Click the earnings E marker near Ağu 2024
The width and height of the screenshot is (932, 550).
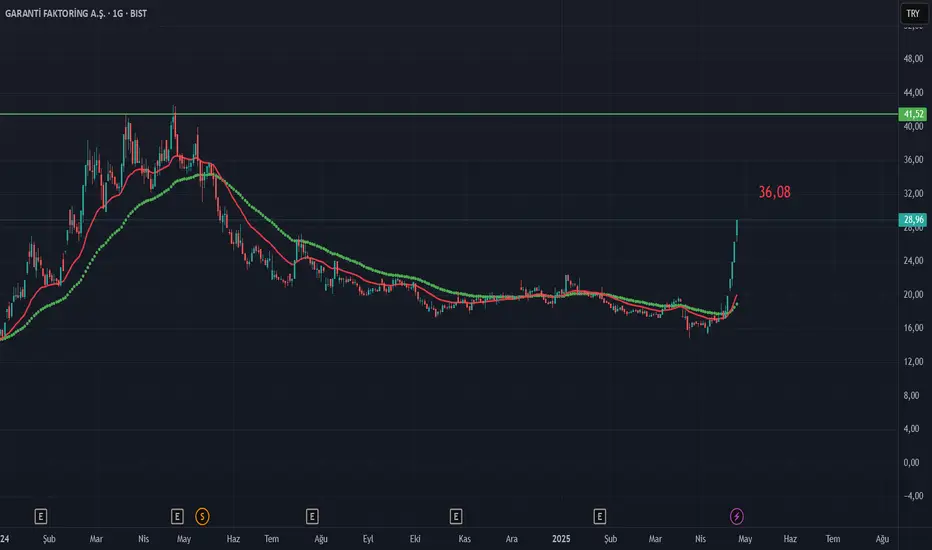[312, 516]
